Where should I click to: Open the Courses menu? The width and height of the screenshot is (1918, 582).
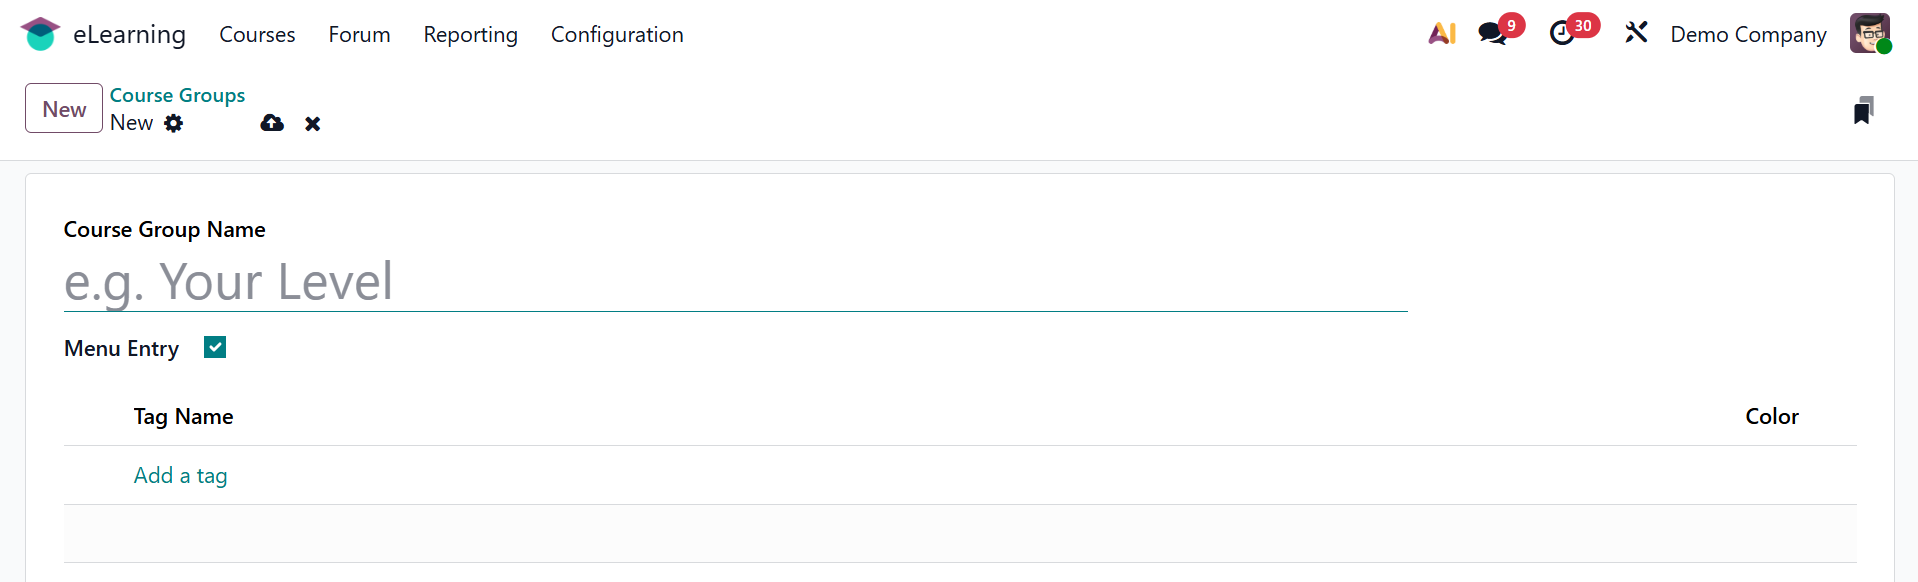[257, 34]
